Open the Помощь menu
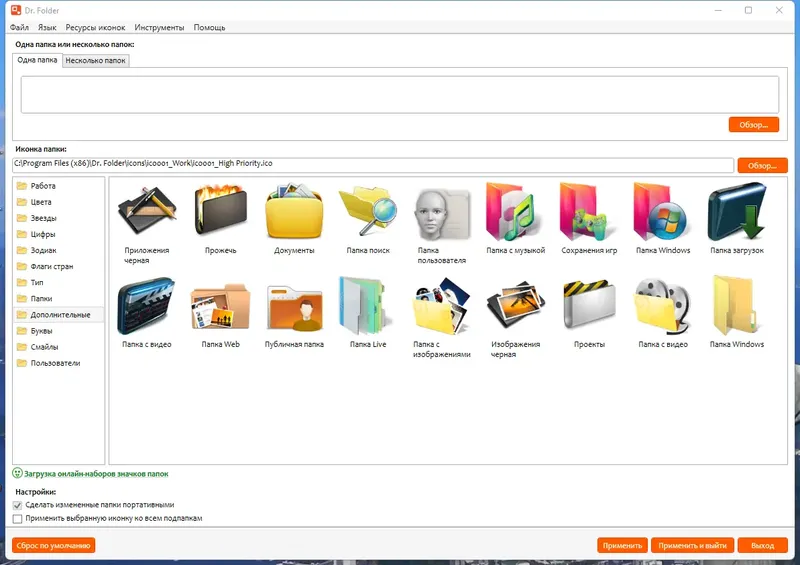This screenshot has height=565, width=800. click(x=209, y=28)
